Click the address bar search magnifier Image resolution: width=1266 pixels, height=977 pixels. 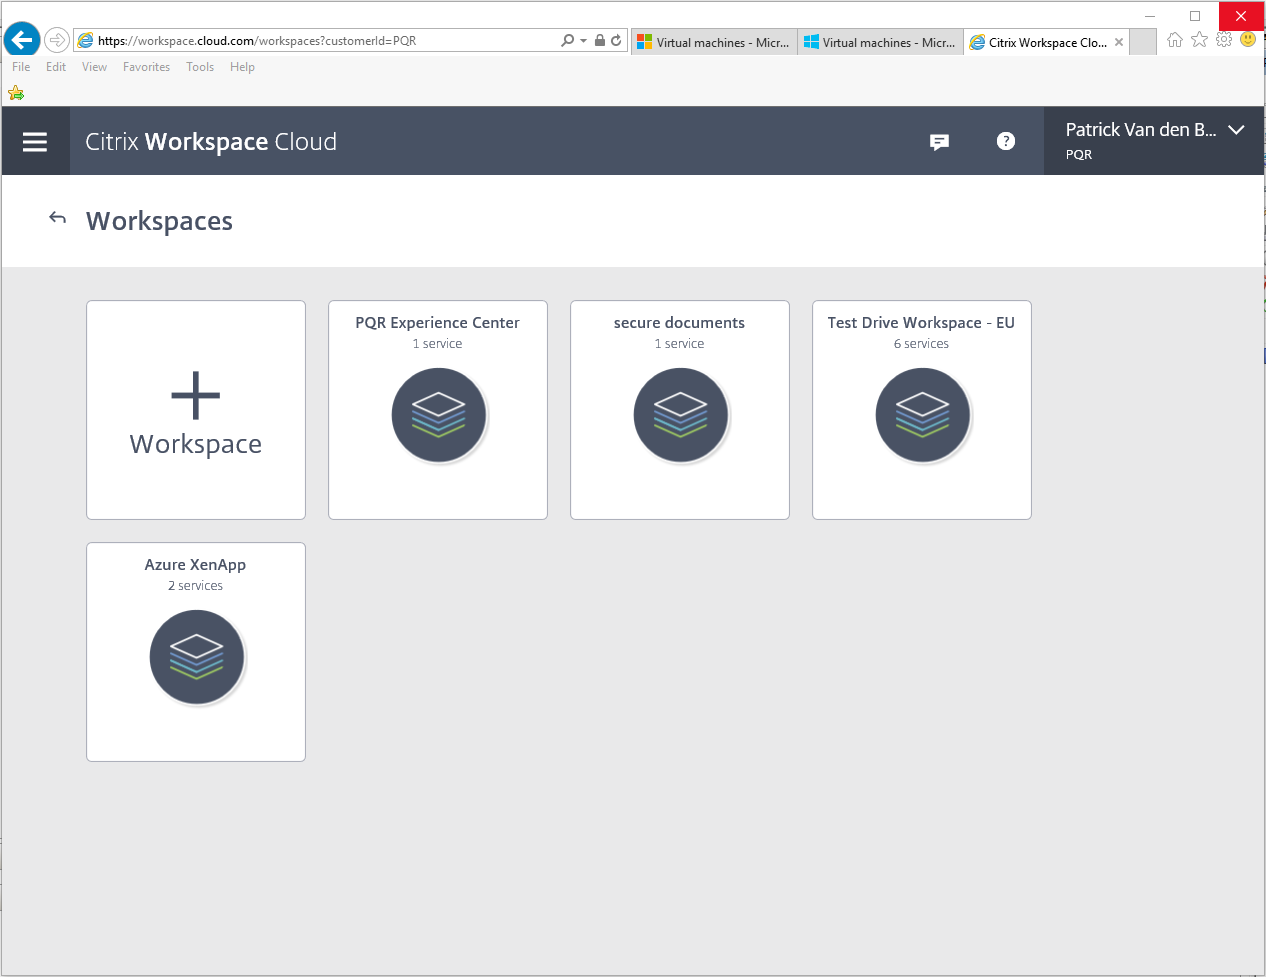click(x=567, y=41)
